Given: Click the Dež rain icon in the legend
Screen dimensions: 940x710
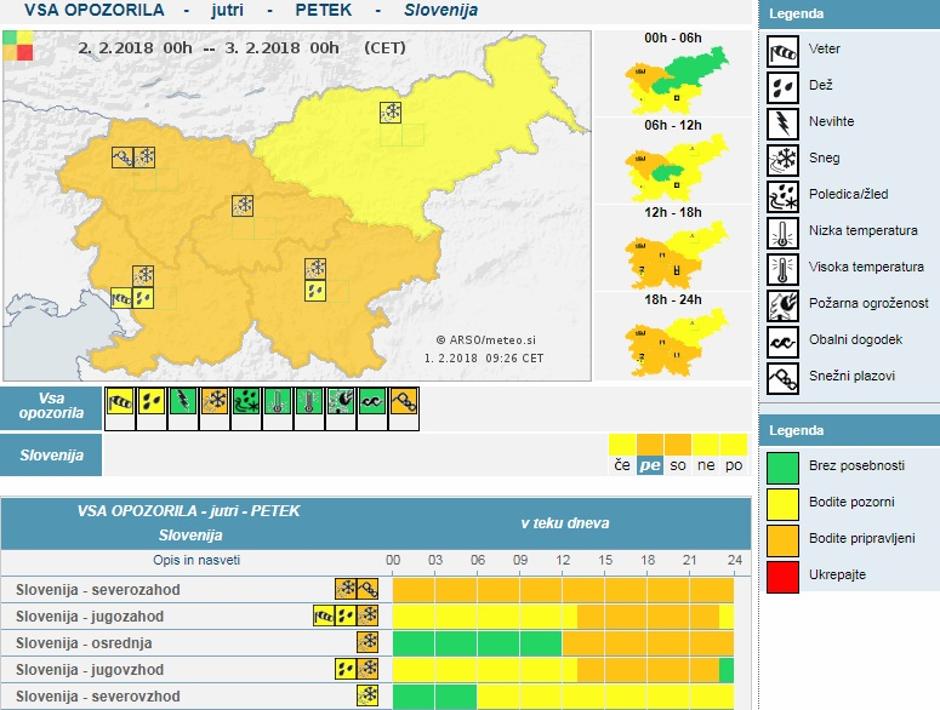Looking at the screenshot, I should point(782,86).
